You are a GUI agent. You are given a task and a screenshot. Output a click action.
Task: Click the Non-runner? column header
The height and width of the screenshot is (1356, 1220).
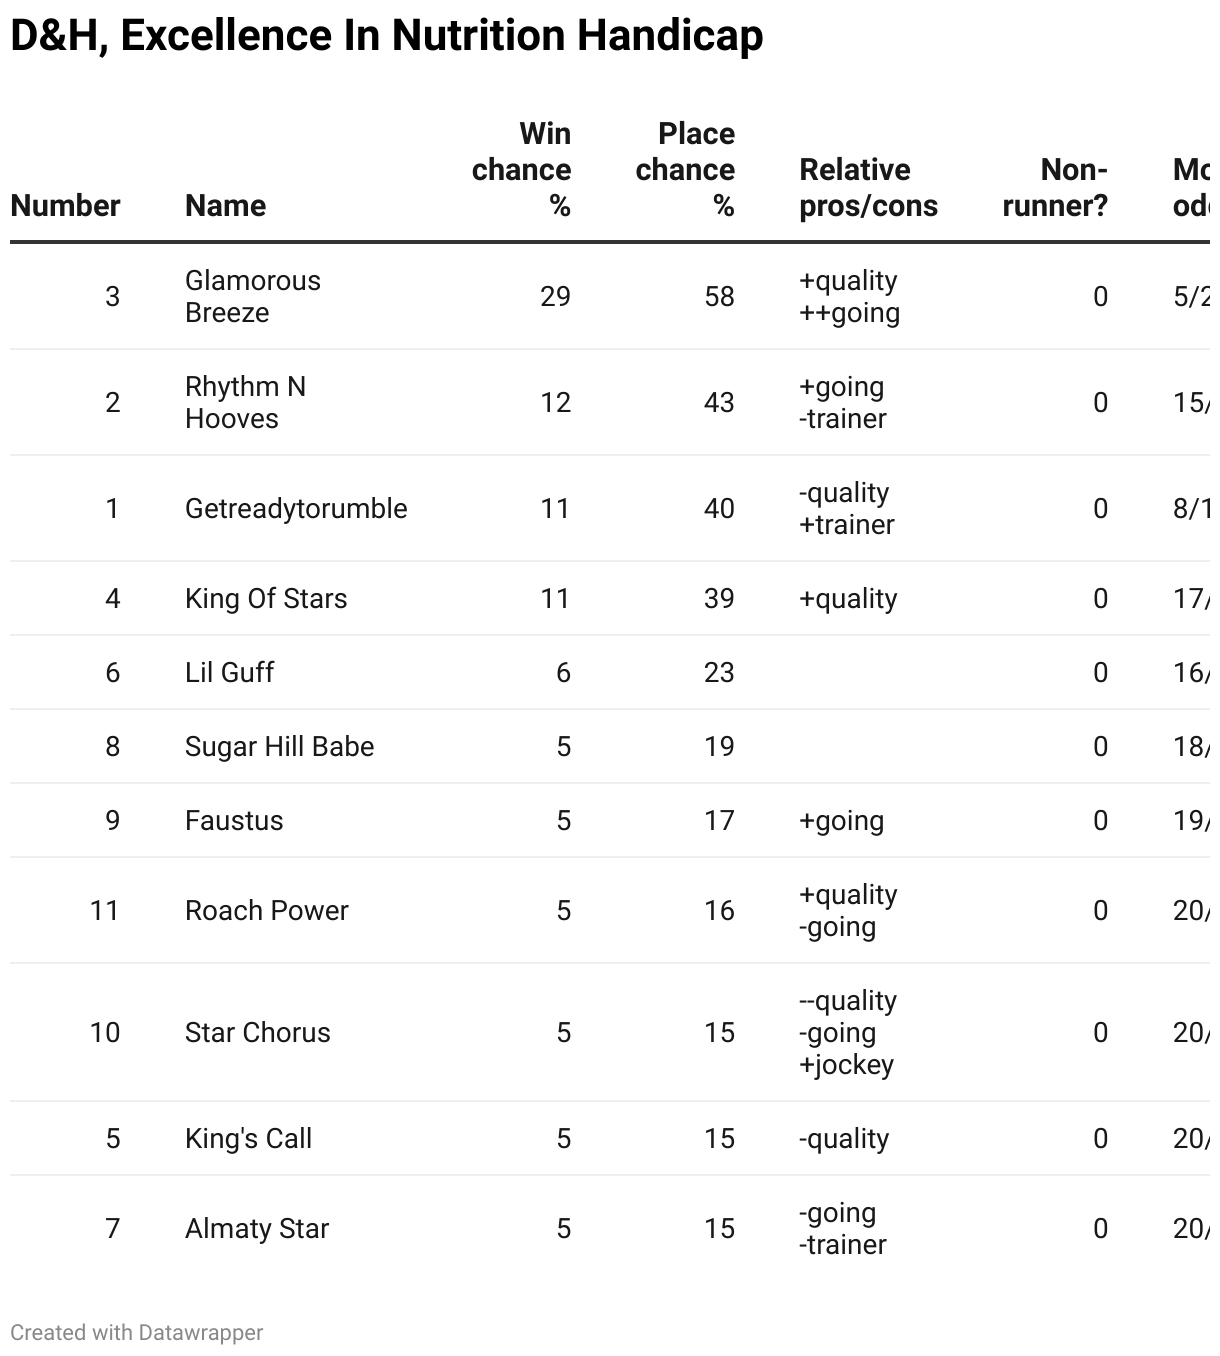(x=1055, y=188)
